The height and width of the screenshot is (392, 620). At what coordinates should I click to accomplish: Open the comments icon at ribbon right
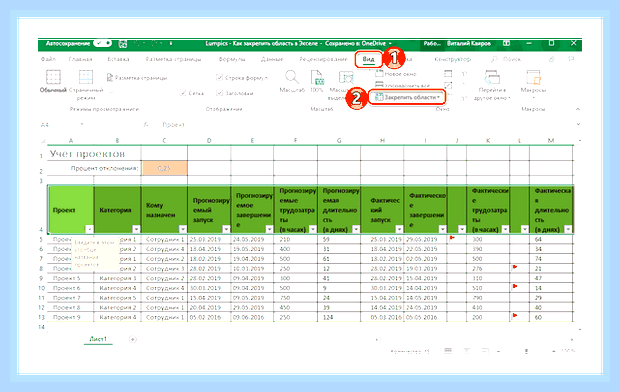pos(571,59)
